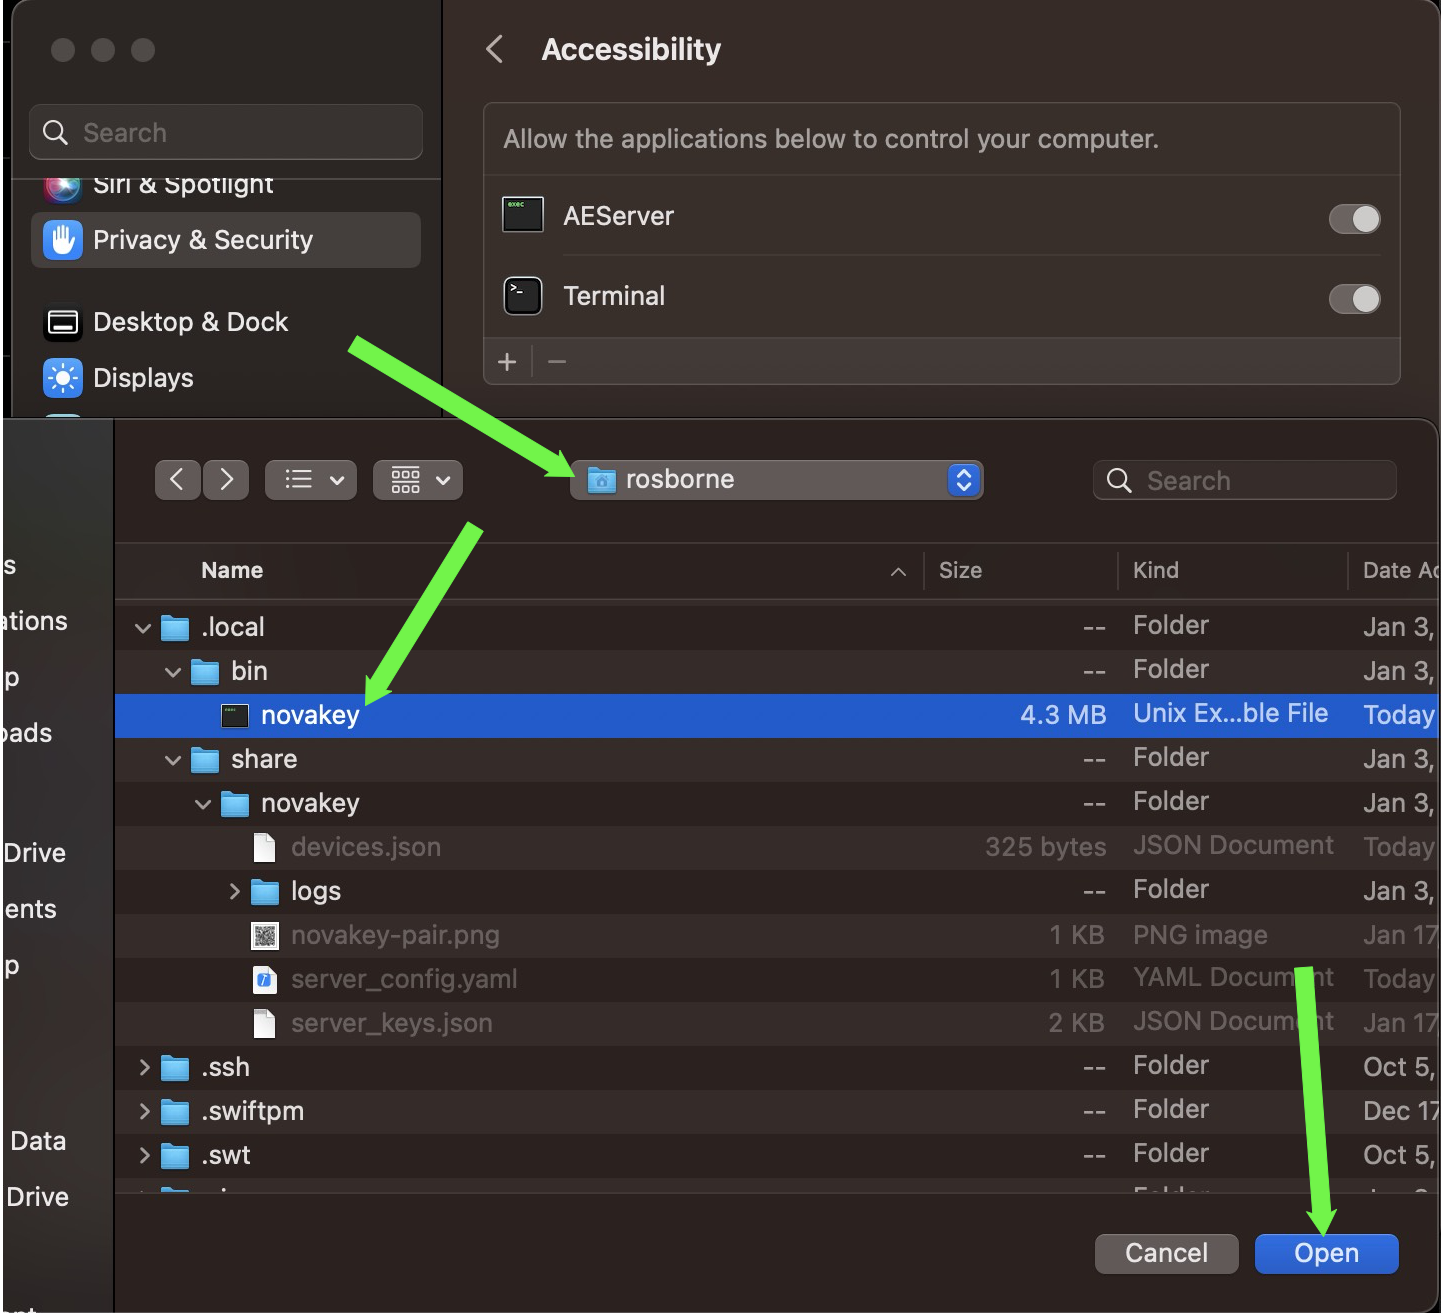Toggle Terminal accessibility permission switch
Viewport: 1441px width, 1313px height.
(1354, 298)
